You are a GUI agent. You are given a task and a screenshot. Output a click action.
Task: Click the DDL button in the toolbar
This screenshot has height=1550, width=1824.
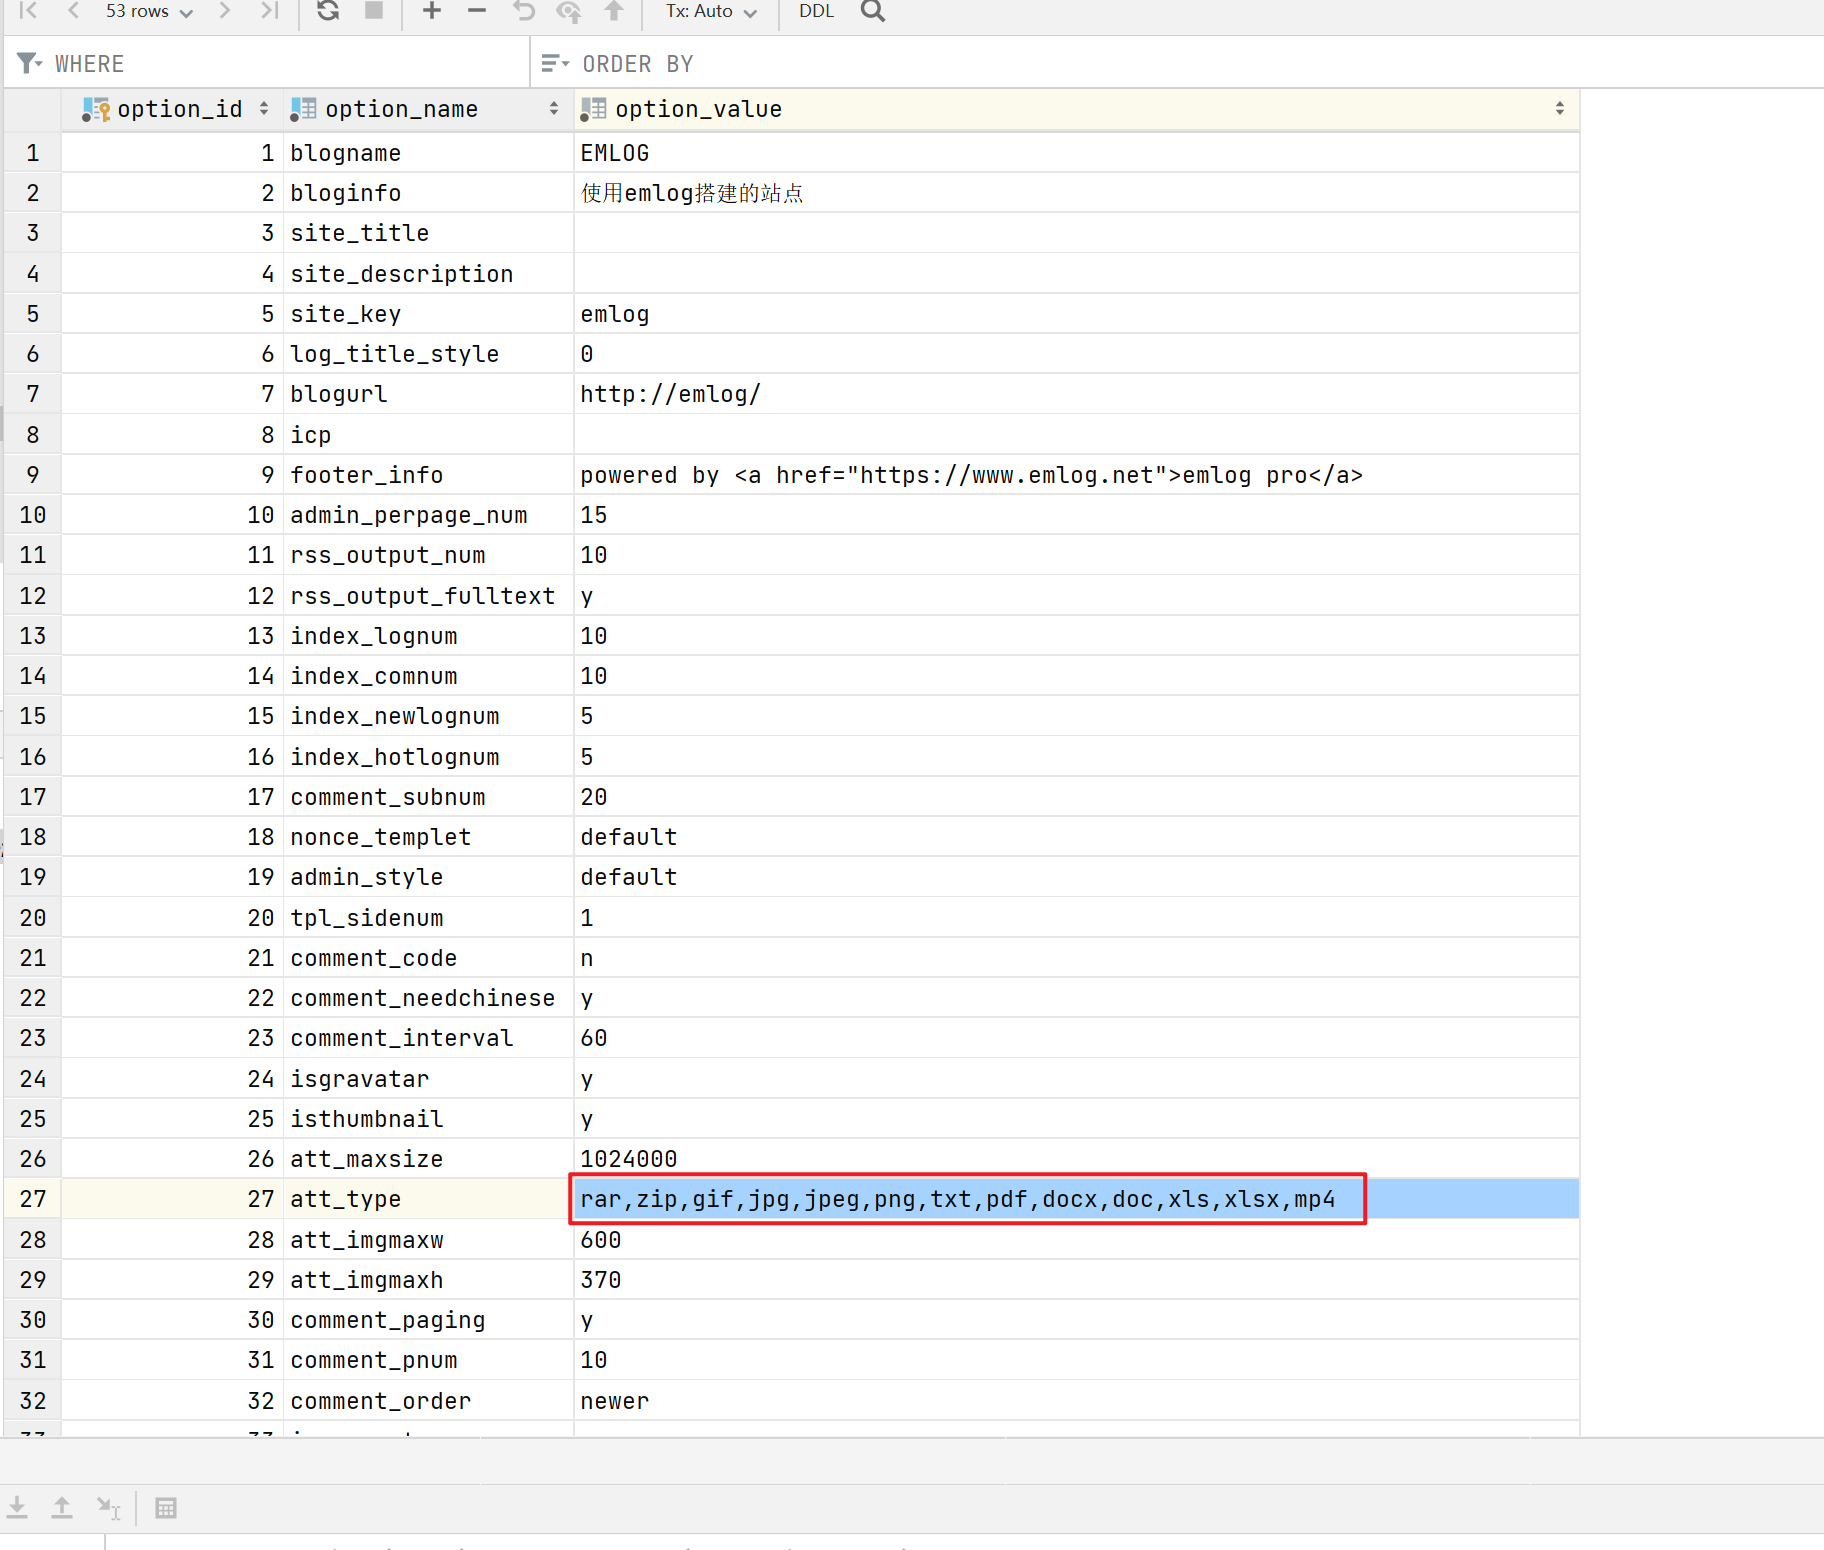pyautogui.click(x=816, y=11)
